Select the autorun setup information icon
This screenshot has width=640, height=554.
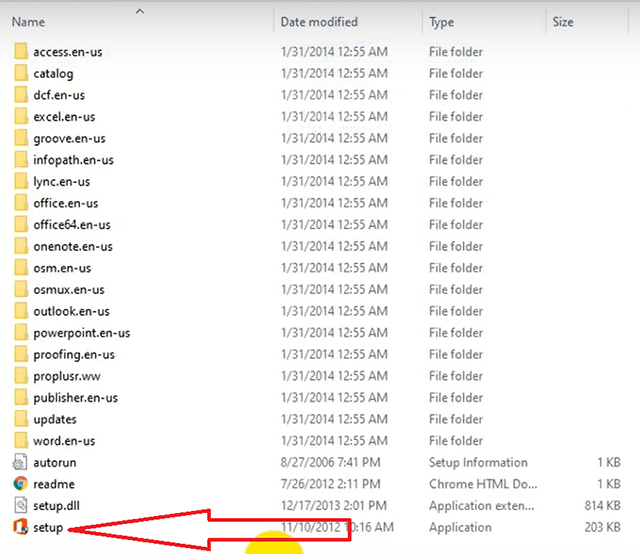coord(21,462)
